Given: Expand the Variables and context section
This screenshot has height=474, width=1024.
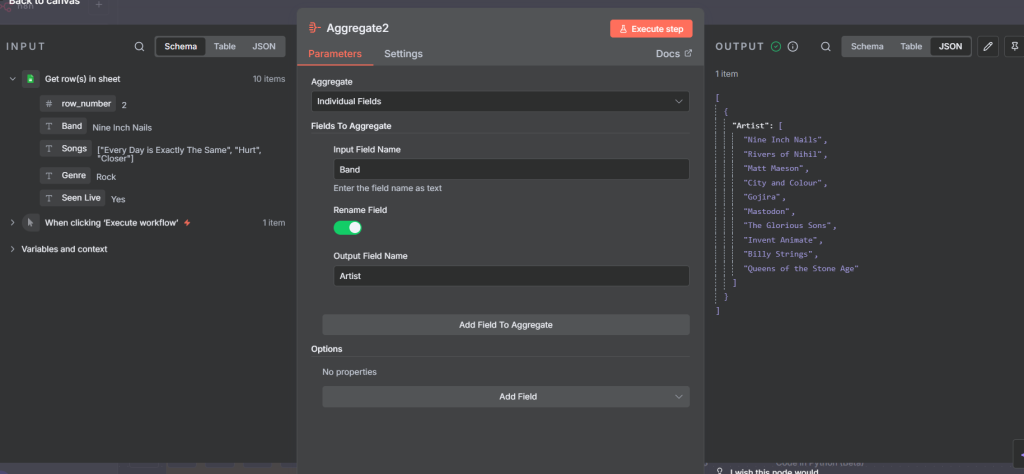Looking at the screenshot, I should coord(12,249).
